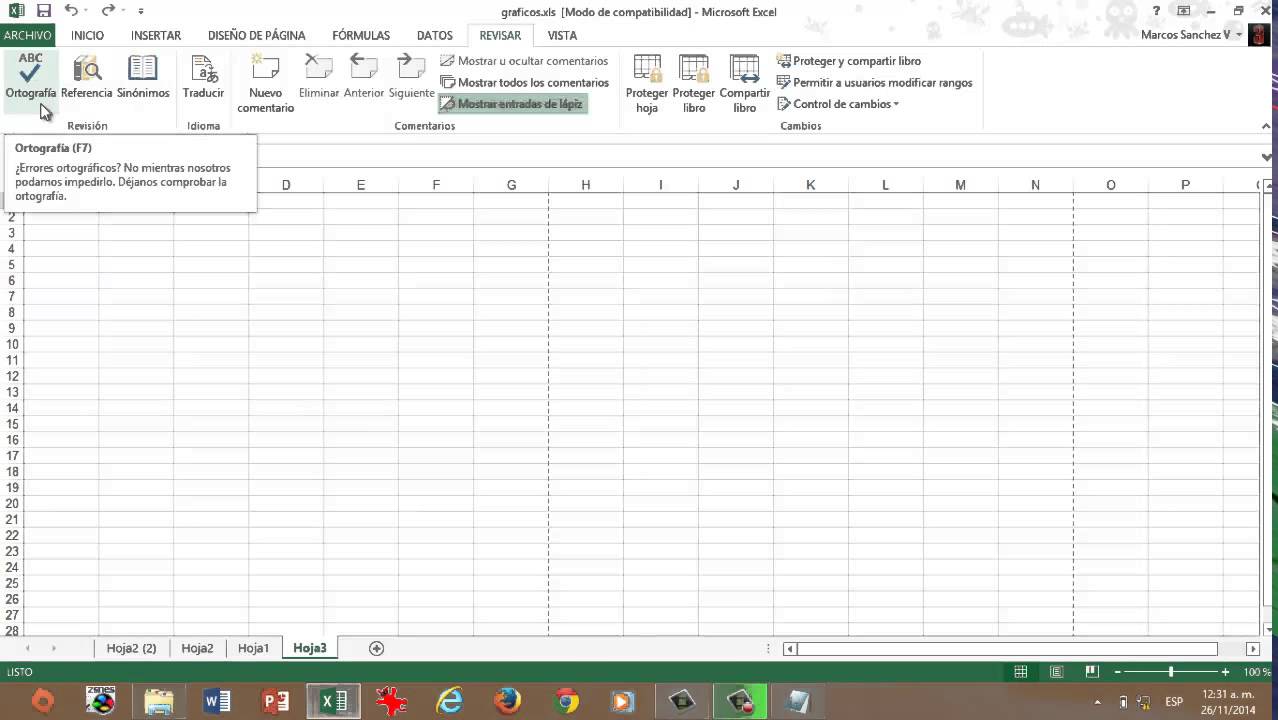1278x720 pixels.
Task: Click Compartir libro icon
Action: (745, 84)
